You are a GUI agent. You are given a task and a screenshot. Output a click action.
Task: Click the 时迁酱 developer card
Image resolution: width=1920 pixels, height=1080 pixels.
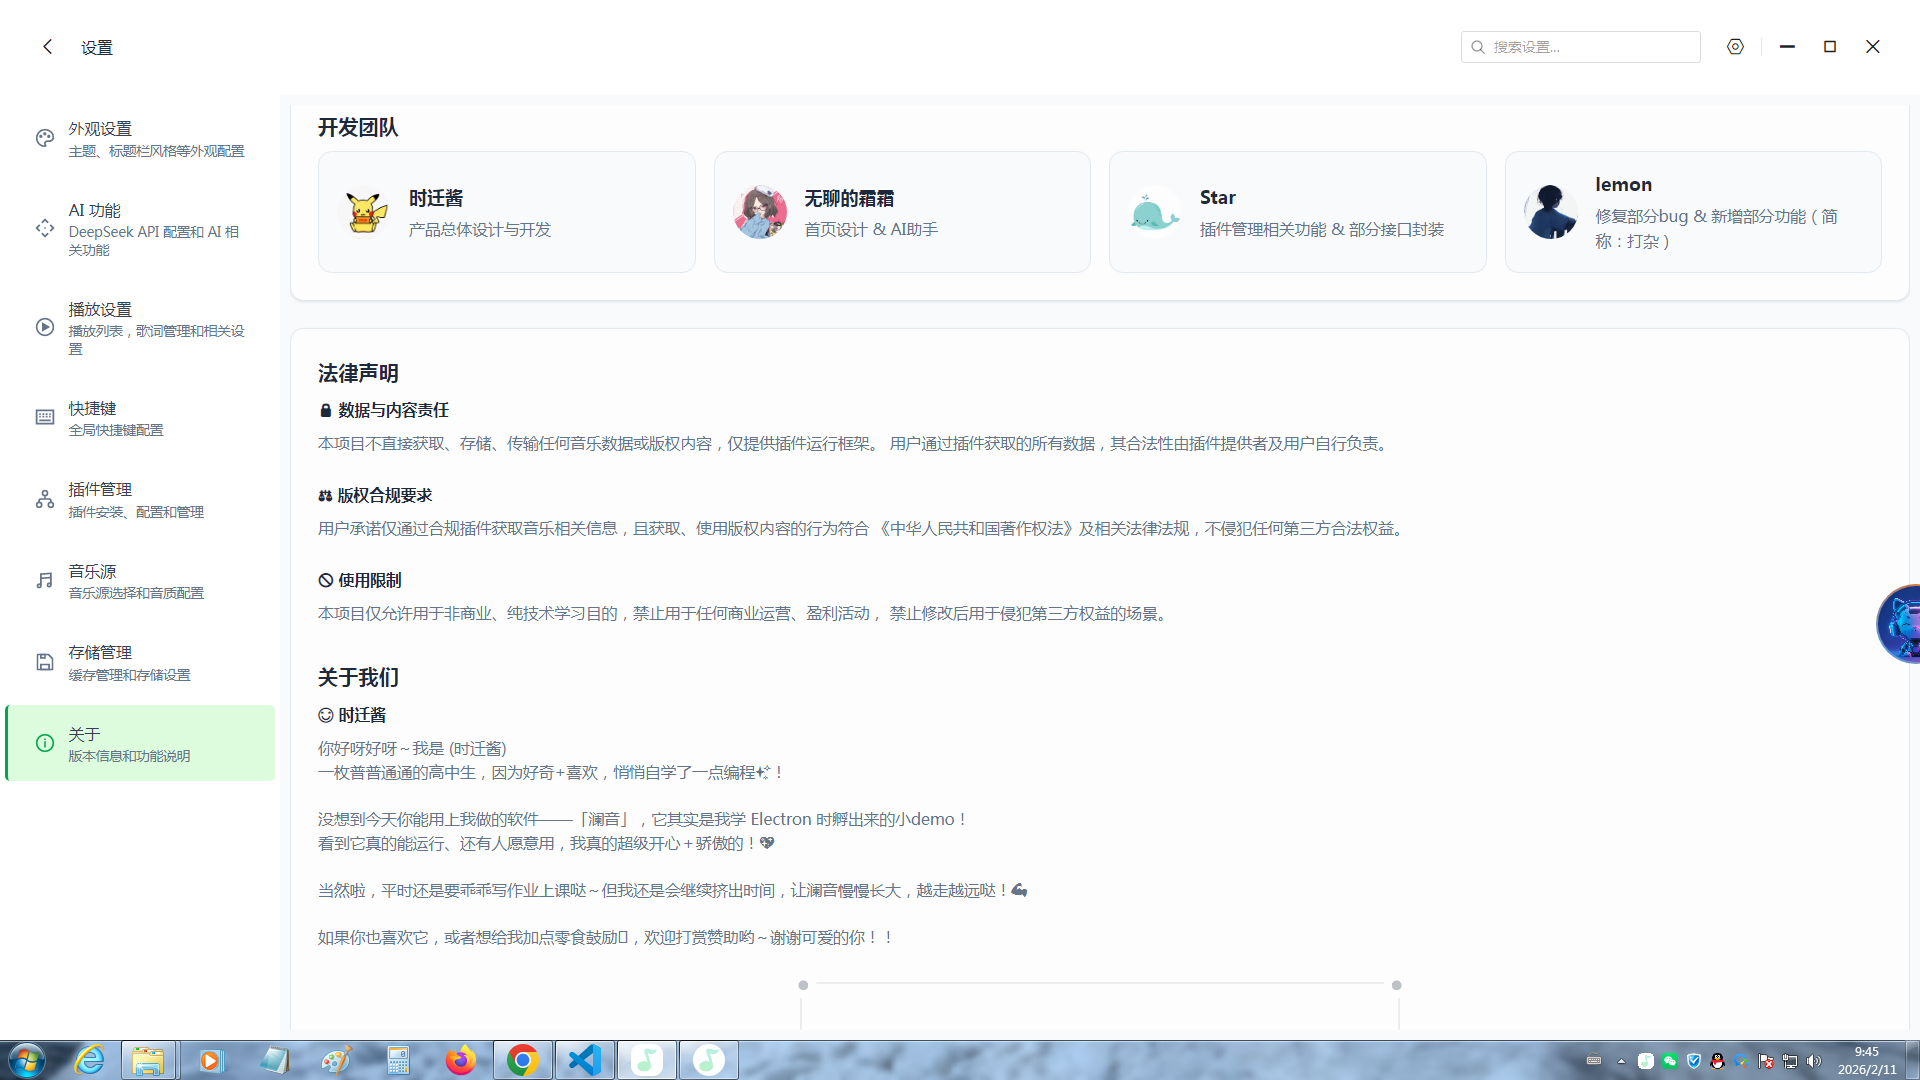click(x=506, y=212)
